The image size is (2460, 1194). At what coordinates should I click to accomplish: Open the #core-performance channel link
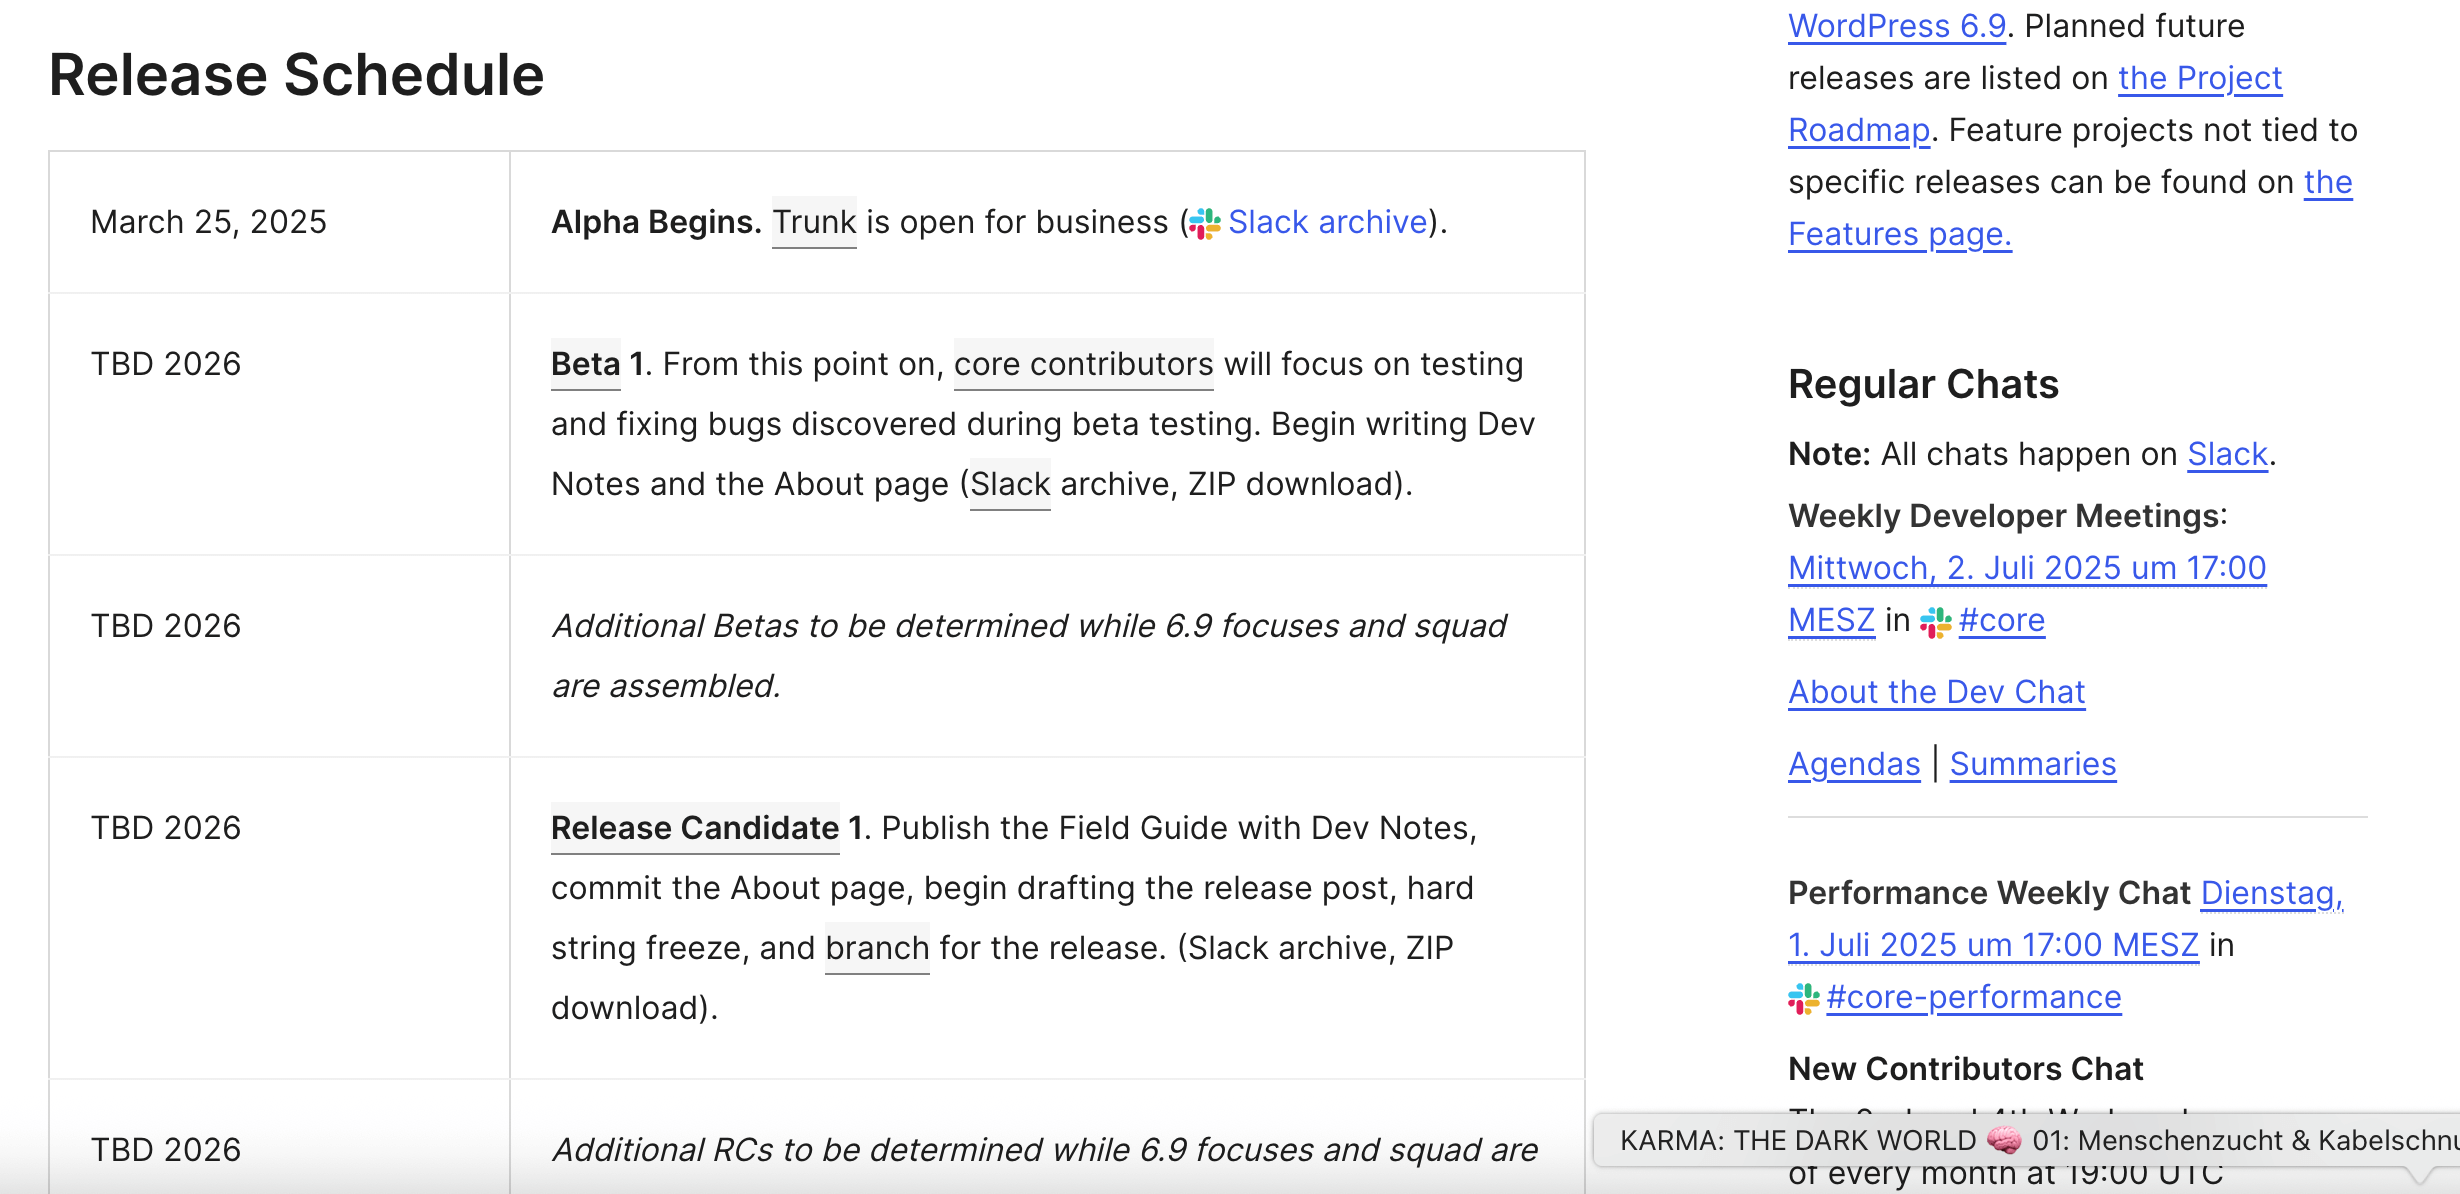[1974, 997]
